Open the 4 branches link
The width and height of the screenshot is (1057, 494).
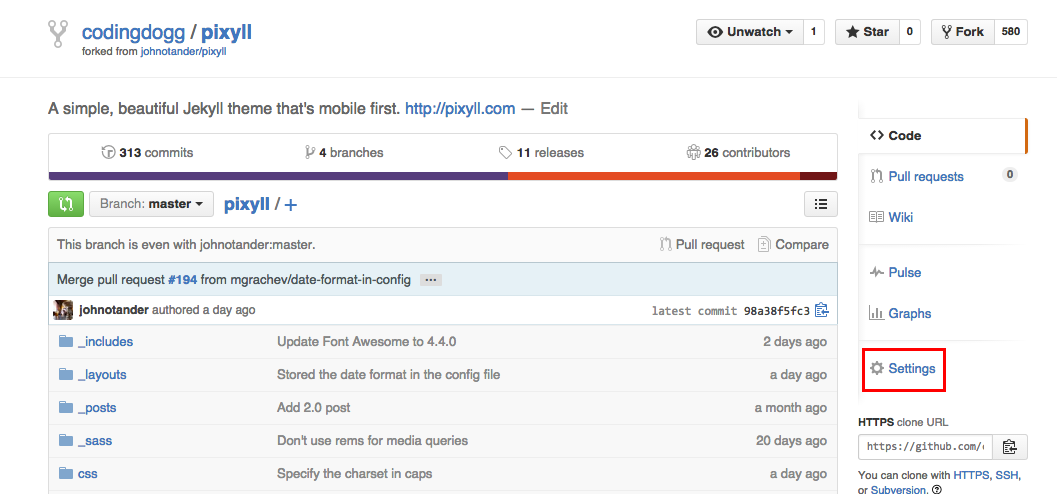click(344, 152)
